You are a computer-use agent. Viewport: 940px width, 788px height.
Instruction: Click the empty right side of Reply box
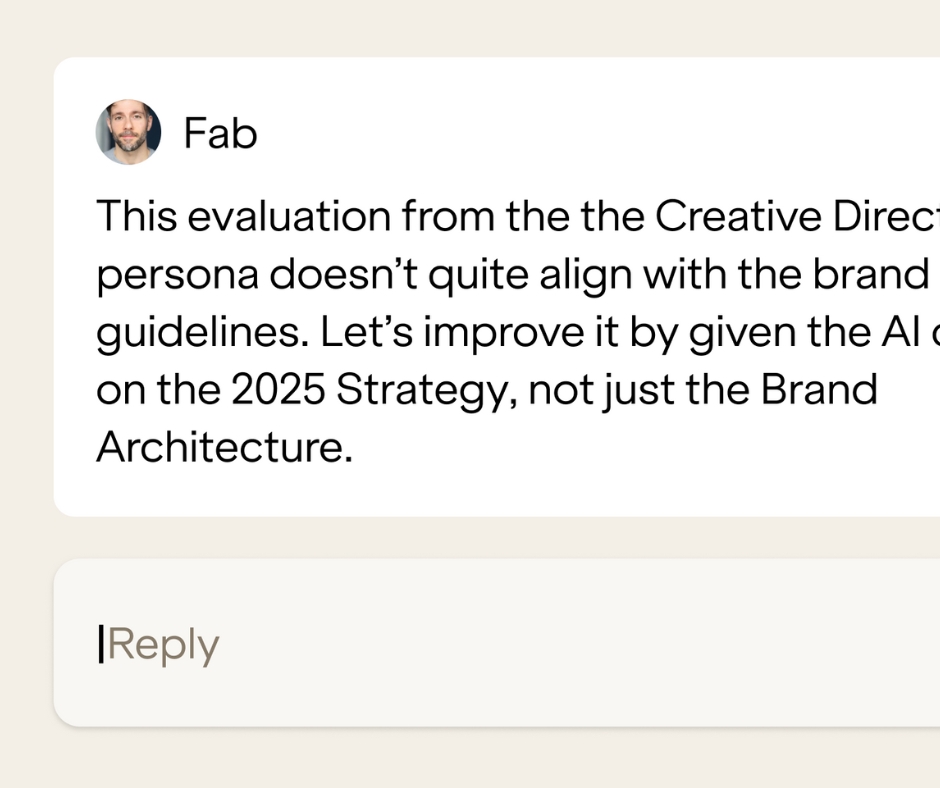coord(750,645)
